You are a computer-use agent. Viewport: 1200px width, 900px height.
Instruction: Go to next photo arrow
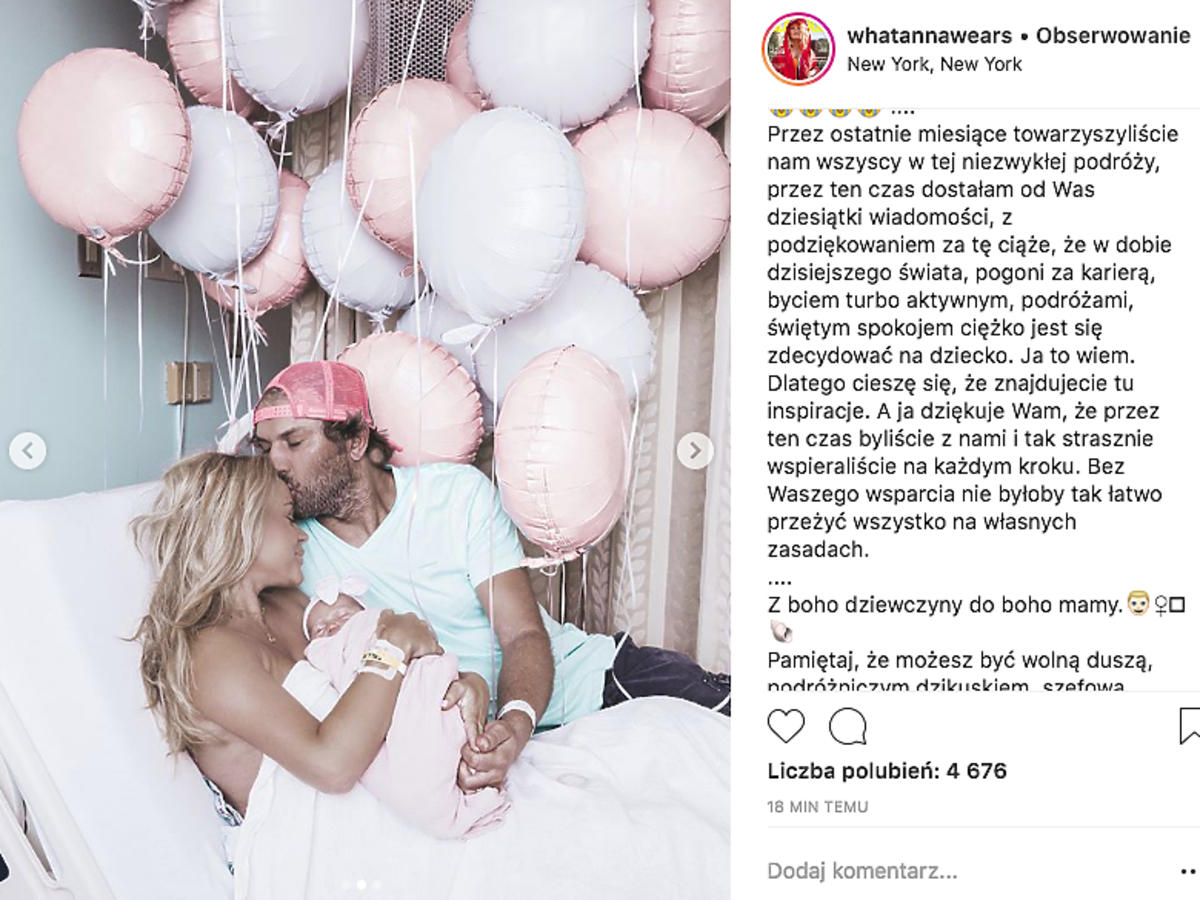pyautogui.click(x=695, y=451)
